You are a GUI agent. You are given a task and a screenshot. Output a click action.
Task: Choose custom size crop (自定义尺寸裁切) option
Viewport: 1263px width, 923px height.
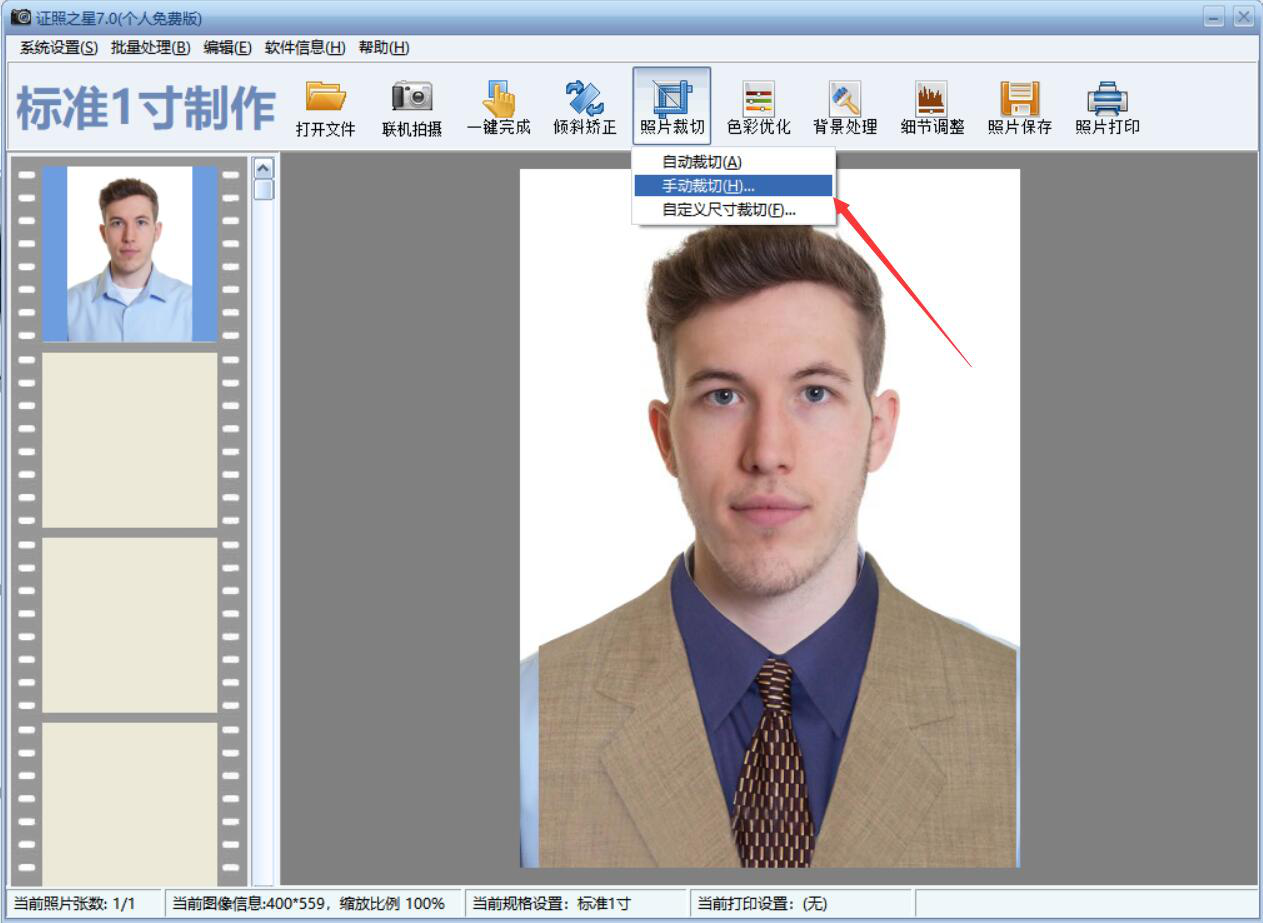pos(729,210)
